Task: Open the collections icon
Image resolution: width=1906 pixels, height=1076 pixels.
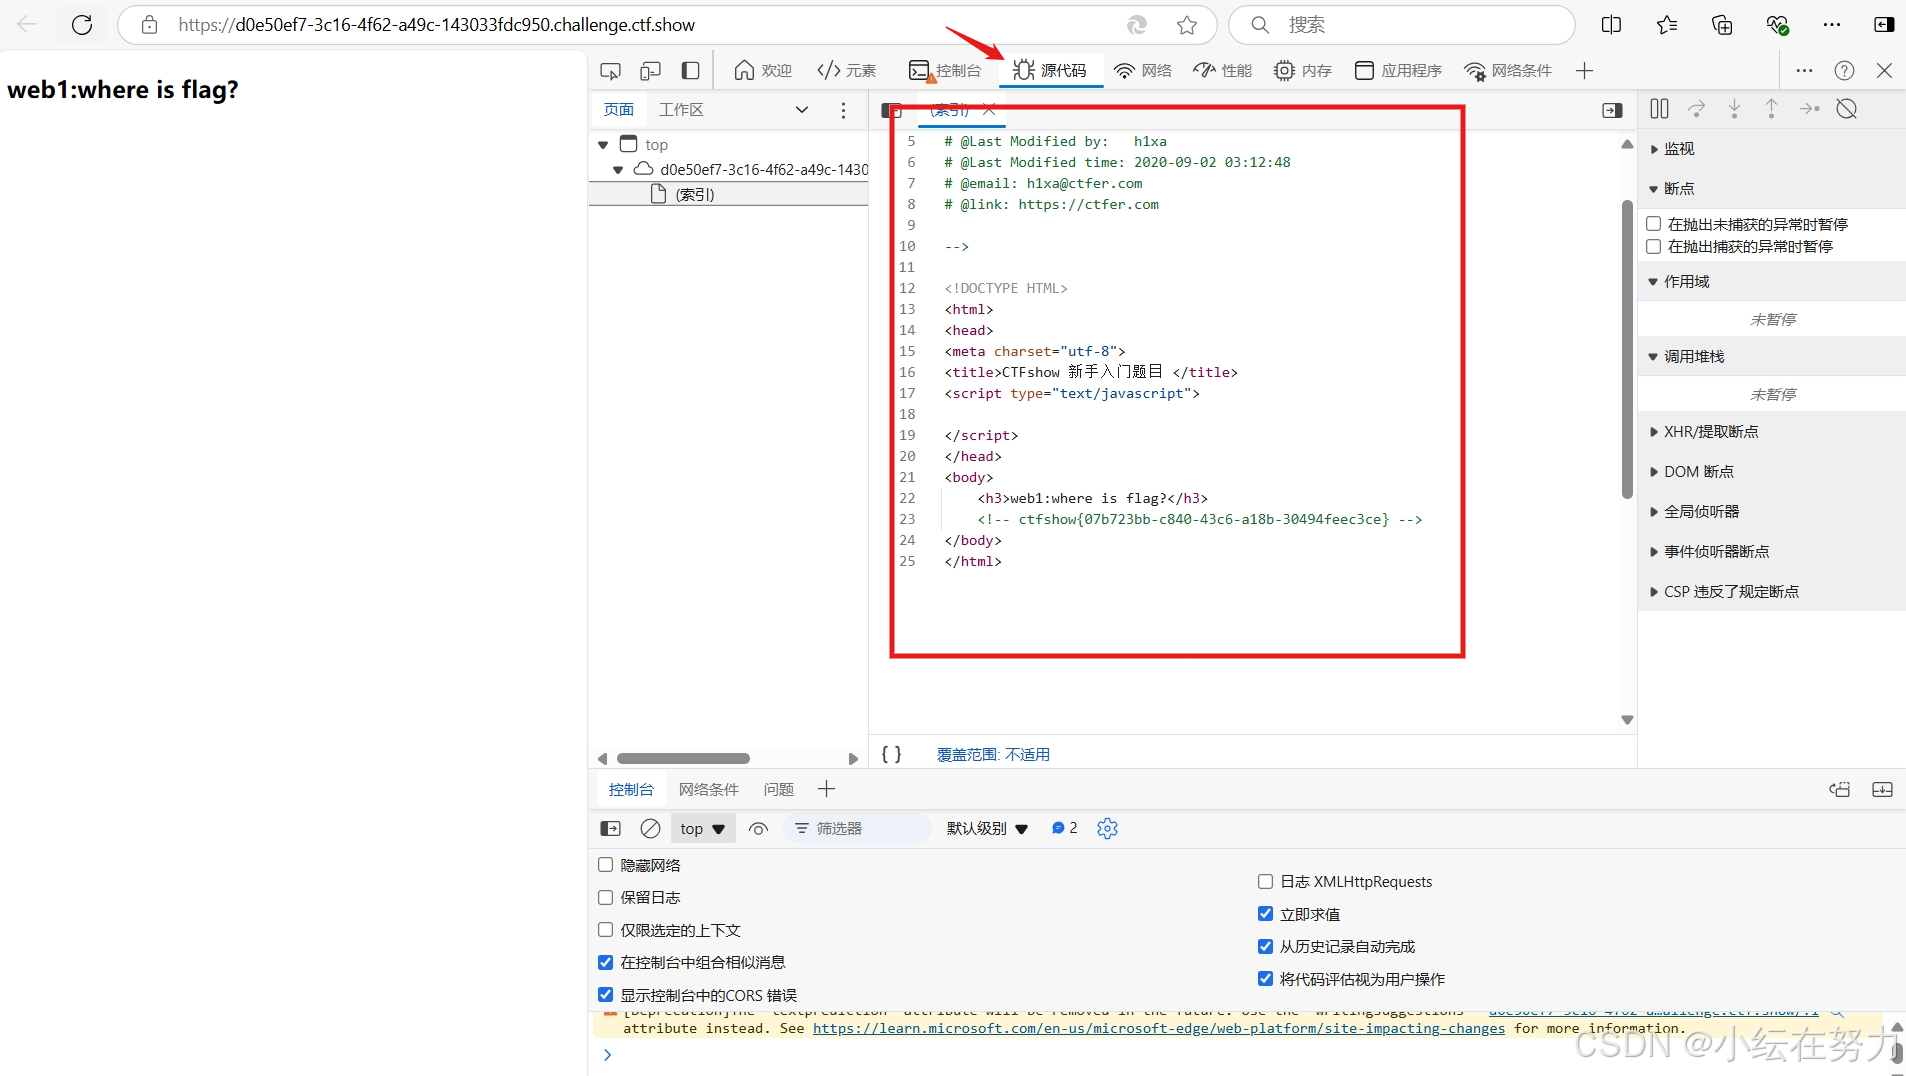Action: coord(1722,25)
